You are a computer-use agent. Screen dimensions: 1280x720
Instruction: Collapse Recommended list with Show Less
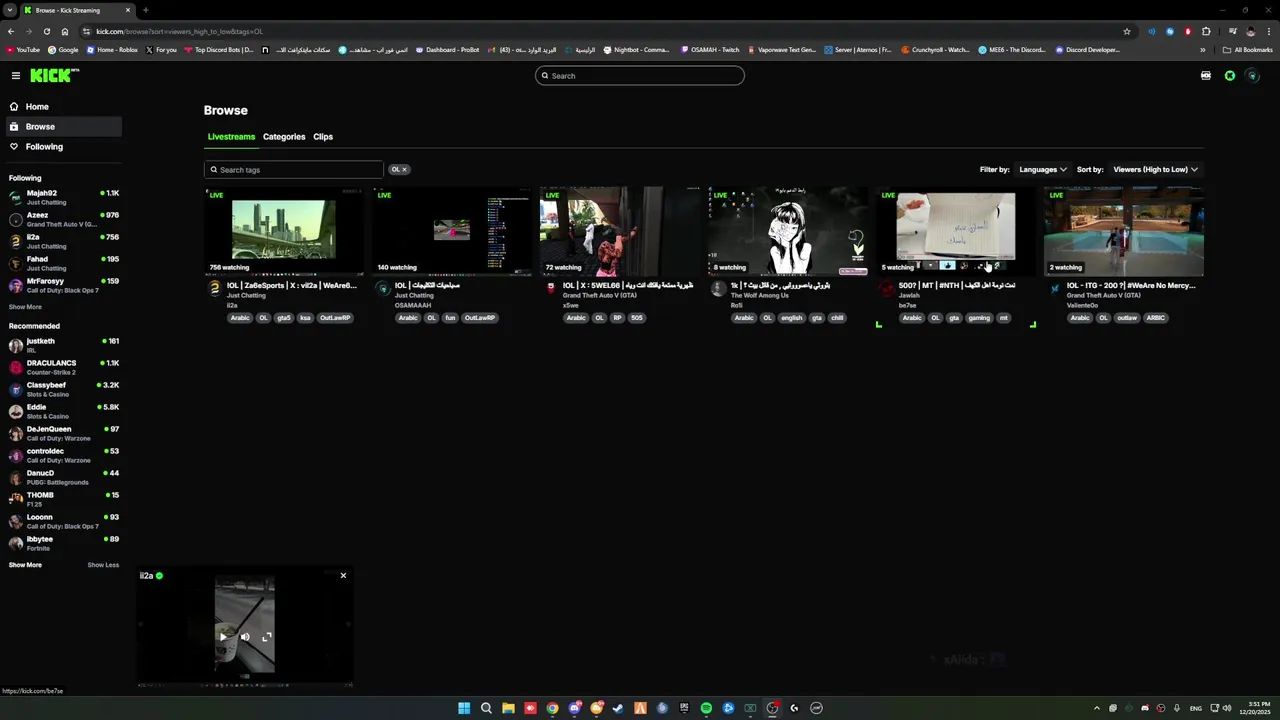(x=103, y=565)
